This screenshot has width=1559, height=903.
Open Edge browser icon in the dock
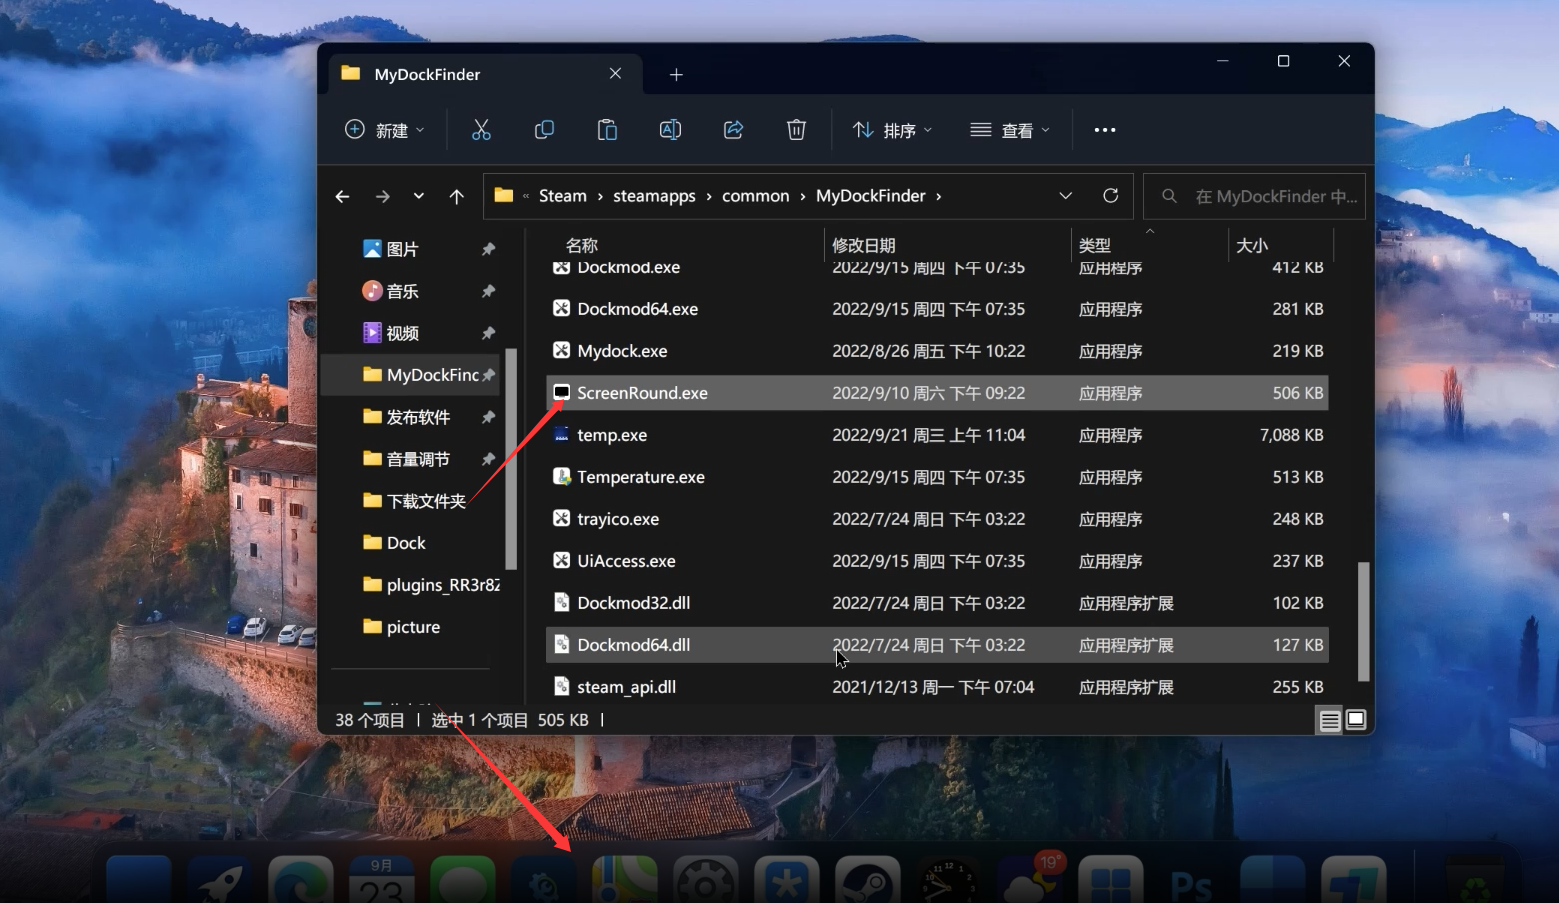point(301,880)
